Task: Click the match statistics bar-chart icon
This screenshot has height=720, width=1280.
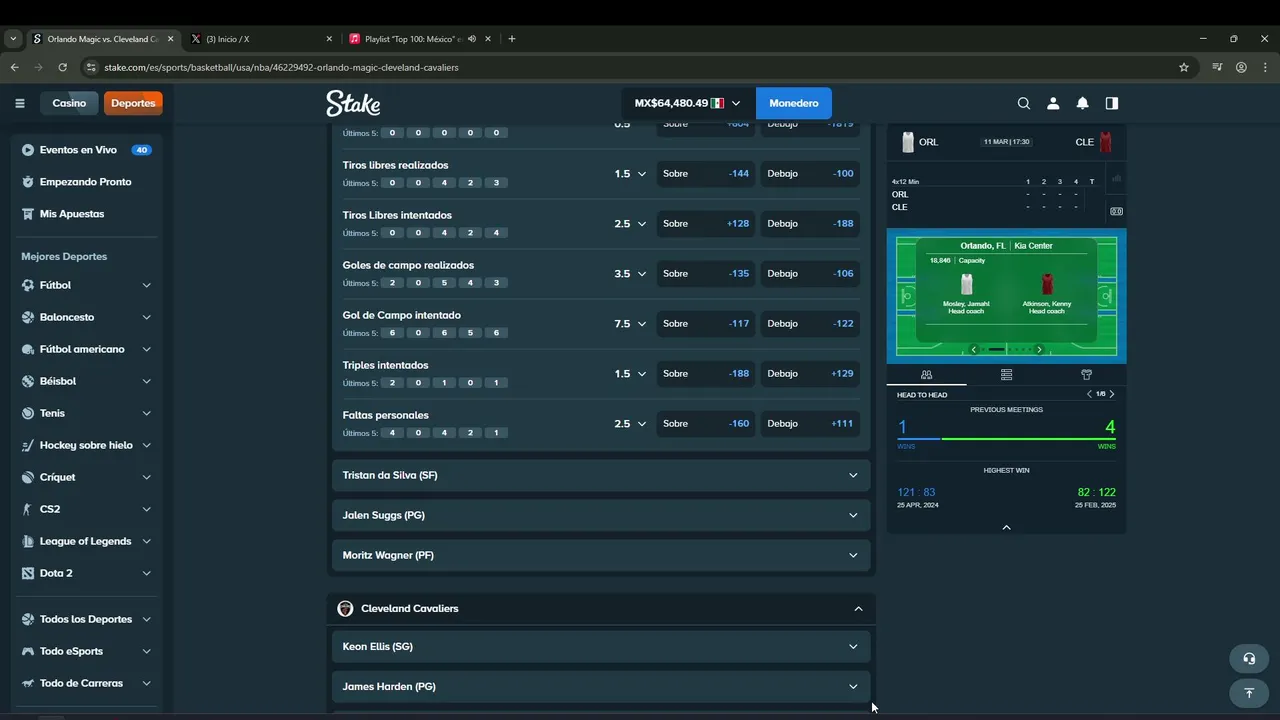Action: (x=1116, y=179)
